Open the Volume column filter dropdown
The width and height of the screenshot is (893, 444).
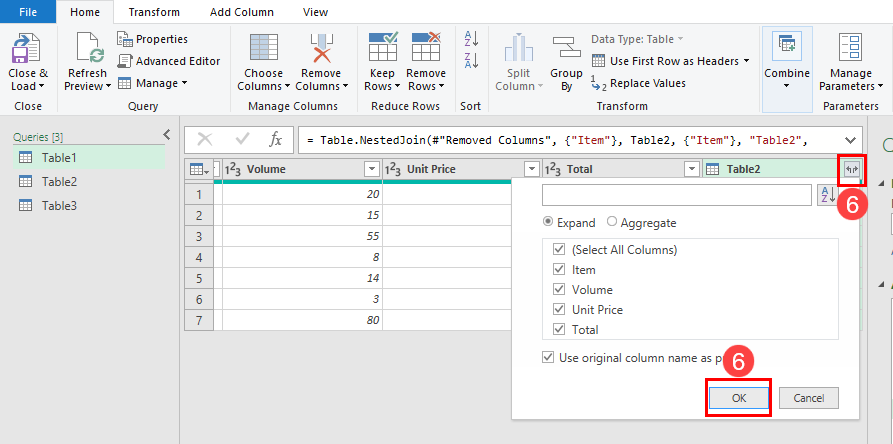coord(371,169)
